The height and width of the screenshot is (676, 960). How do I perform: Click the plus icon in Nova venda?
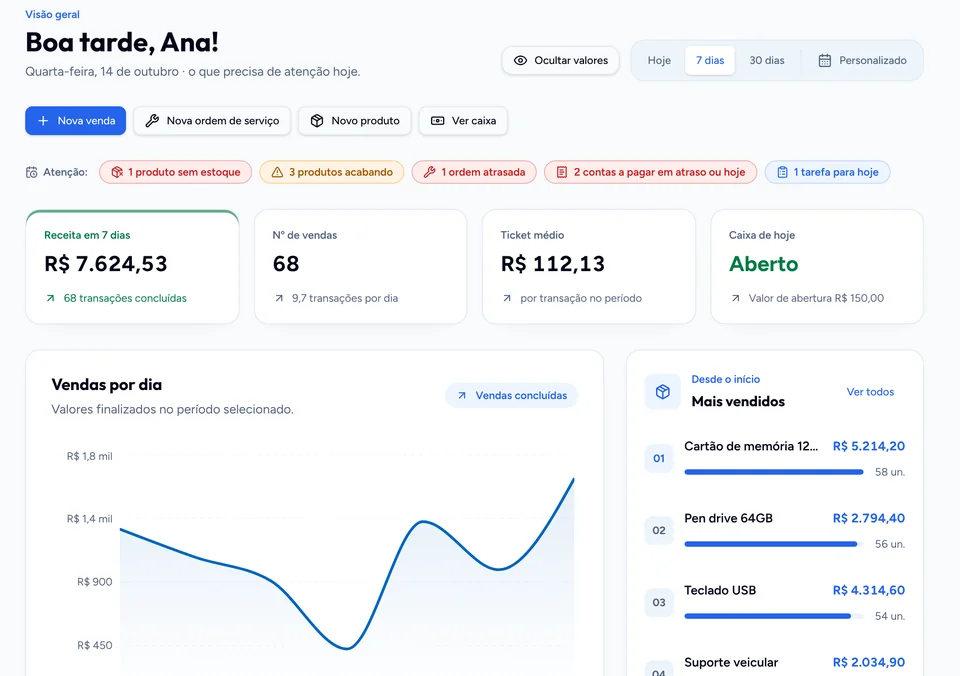[43, 121]
